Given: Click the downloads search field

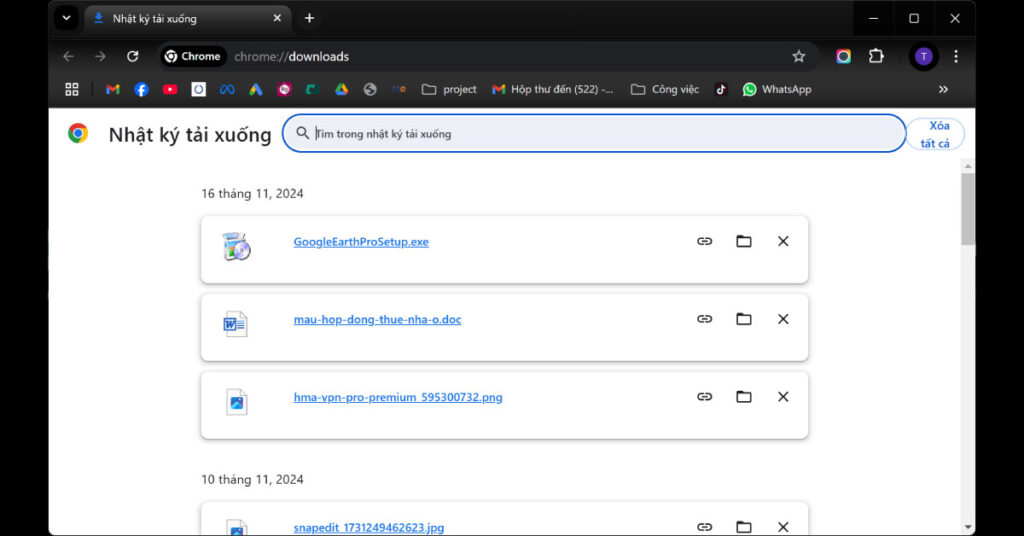Looking at the screenshot, I should pos(594,133).
